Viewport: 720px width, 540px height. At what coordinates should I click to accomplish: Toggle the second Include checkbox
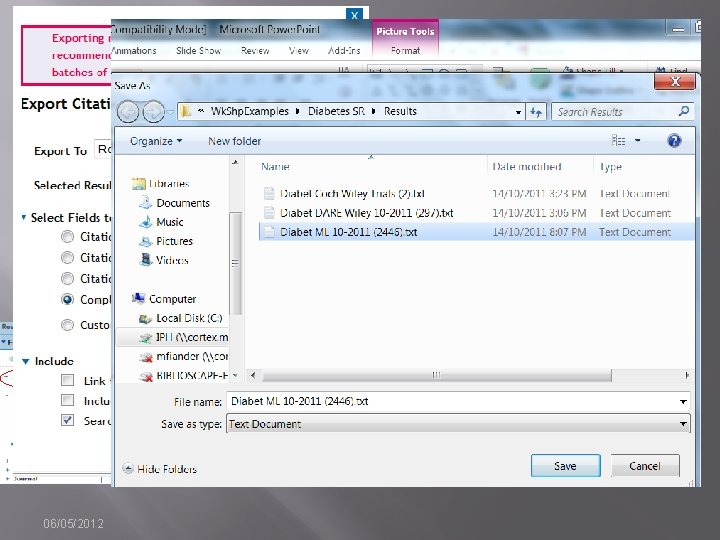tap(68, 400)
